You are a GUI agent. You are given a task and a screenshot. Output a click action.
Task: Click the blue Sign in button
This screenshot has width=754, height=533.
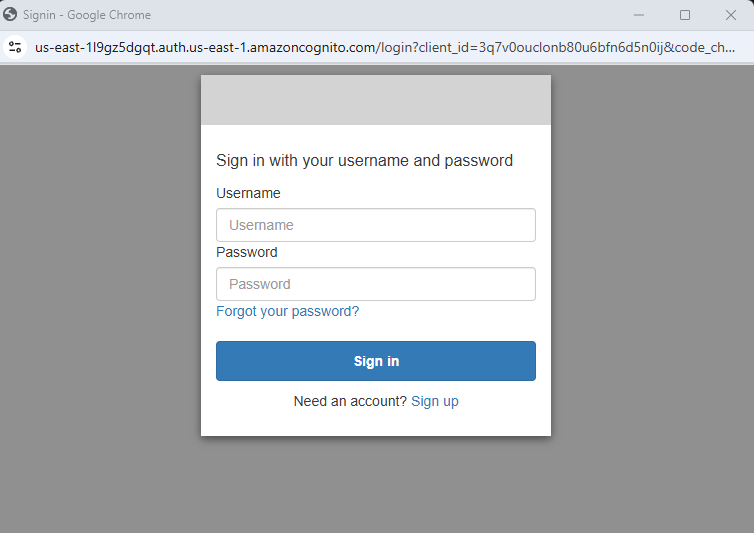point(376,361)
